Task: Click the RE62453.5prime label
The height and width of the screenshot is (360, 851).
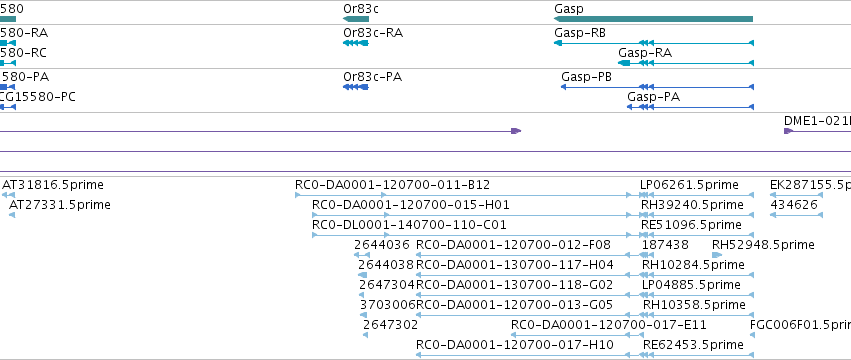Action: click(693, 344)
